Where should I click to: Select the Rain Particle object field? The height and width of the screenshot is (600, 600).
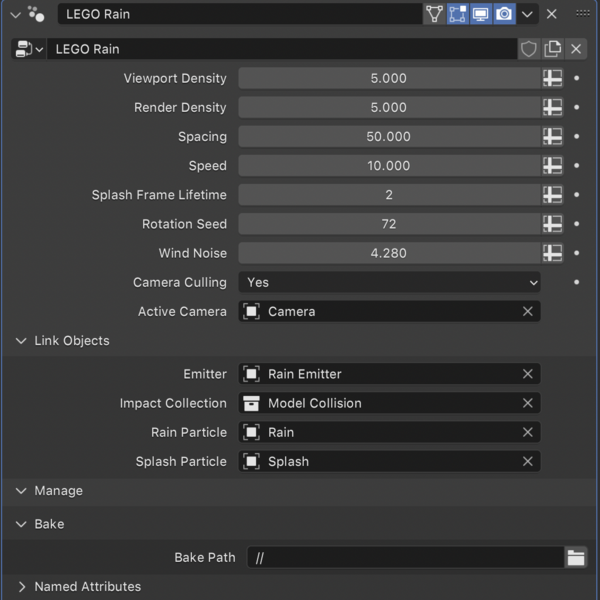point(389,432)
